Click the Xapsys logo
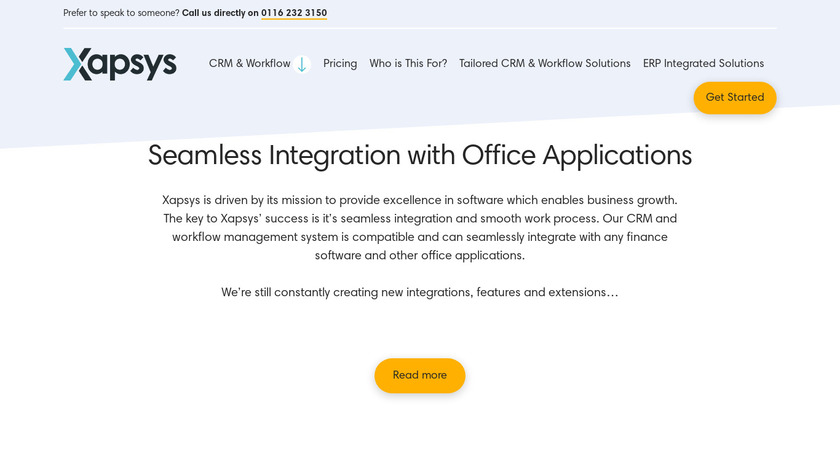 click(120, 64)
